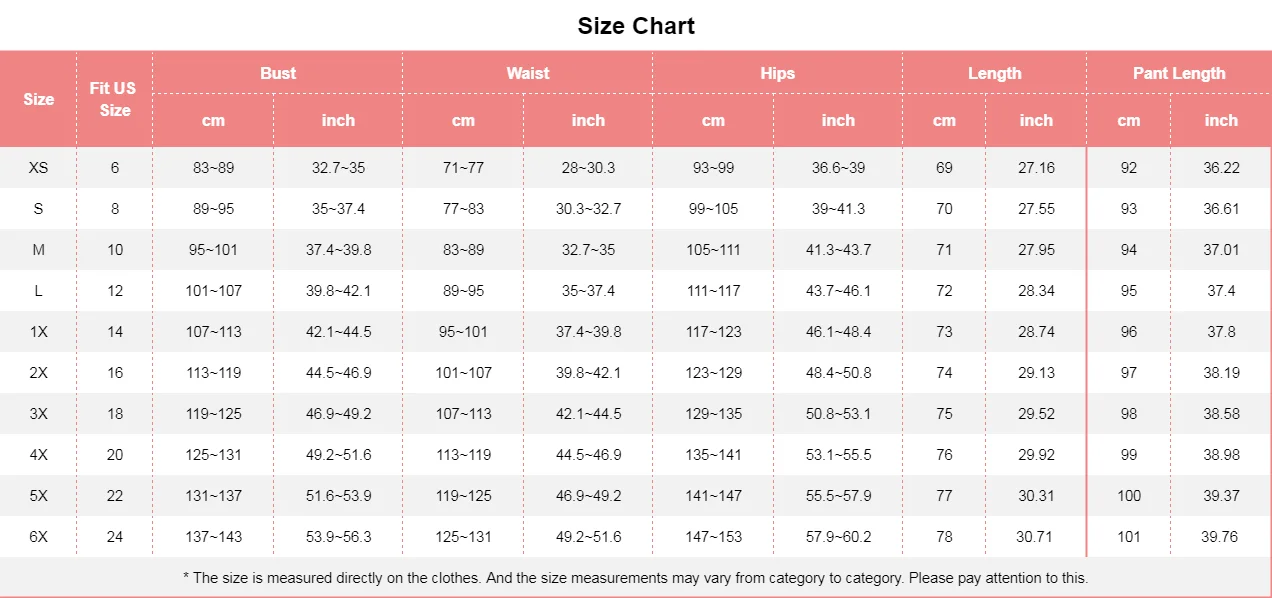1272x598 pixels.
Task: Select the 6X size row label
Action: pyautogui.click(x=38, y=537)
